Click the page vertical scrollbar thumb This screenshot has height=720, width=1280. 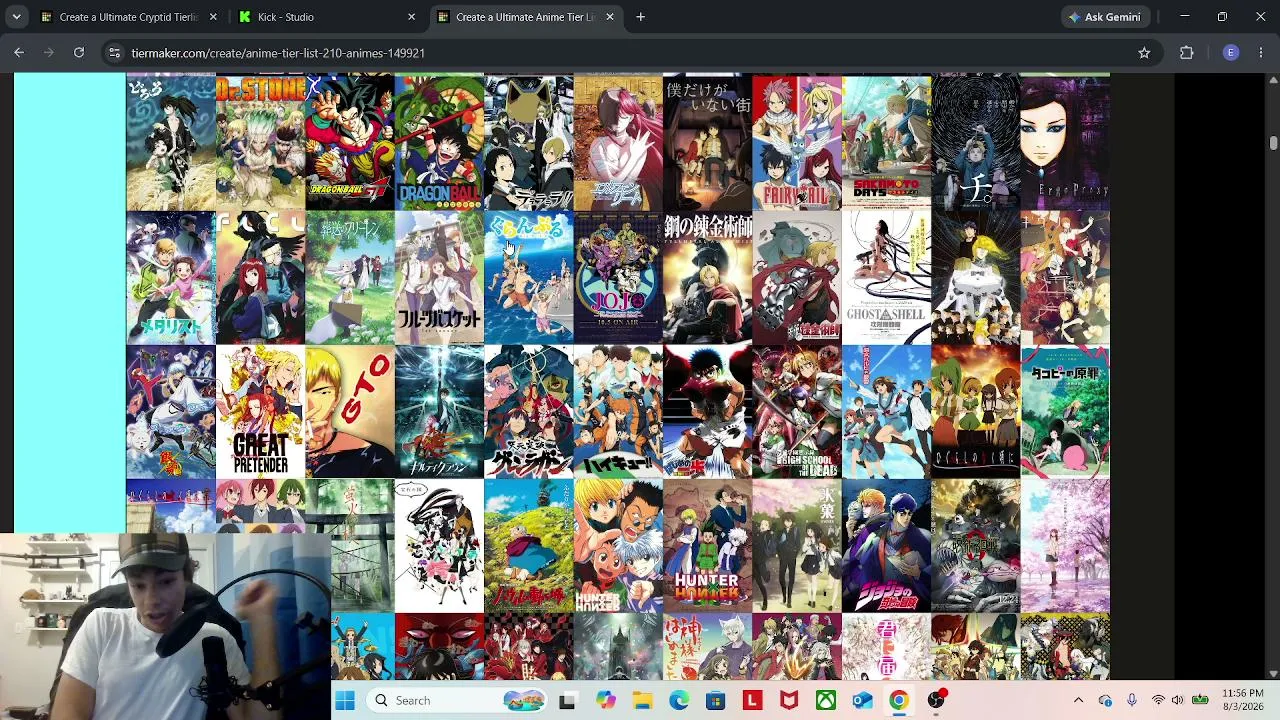tap(1273, 144)
